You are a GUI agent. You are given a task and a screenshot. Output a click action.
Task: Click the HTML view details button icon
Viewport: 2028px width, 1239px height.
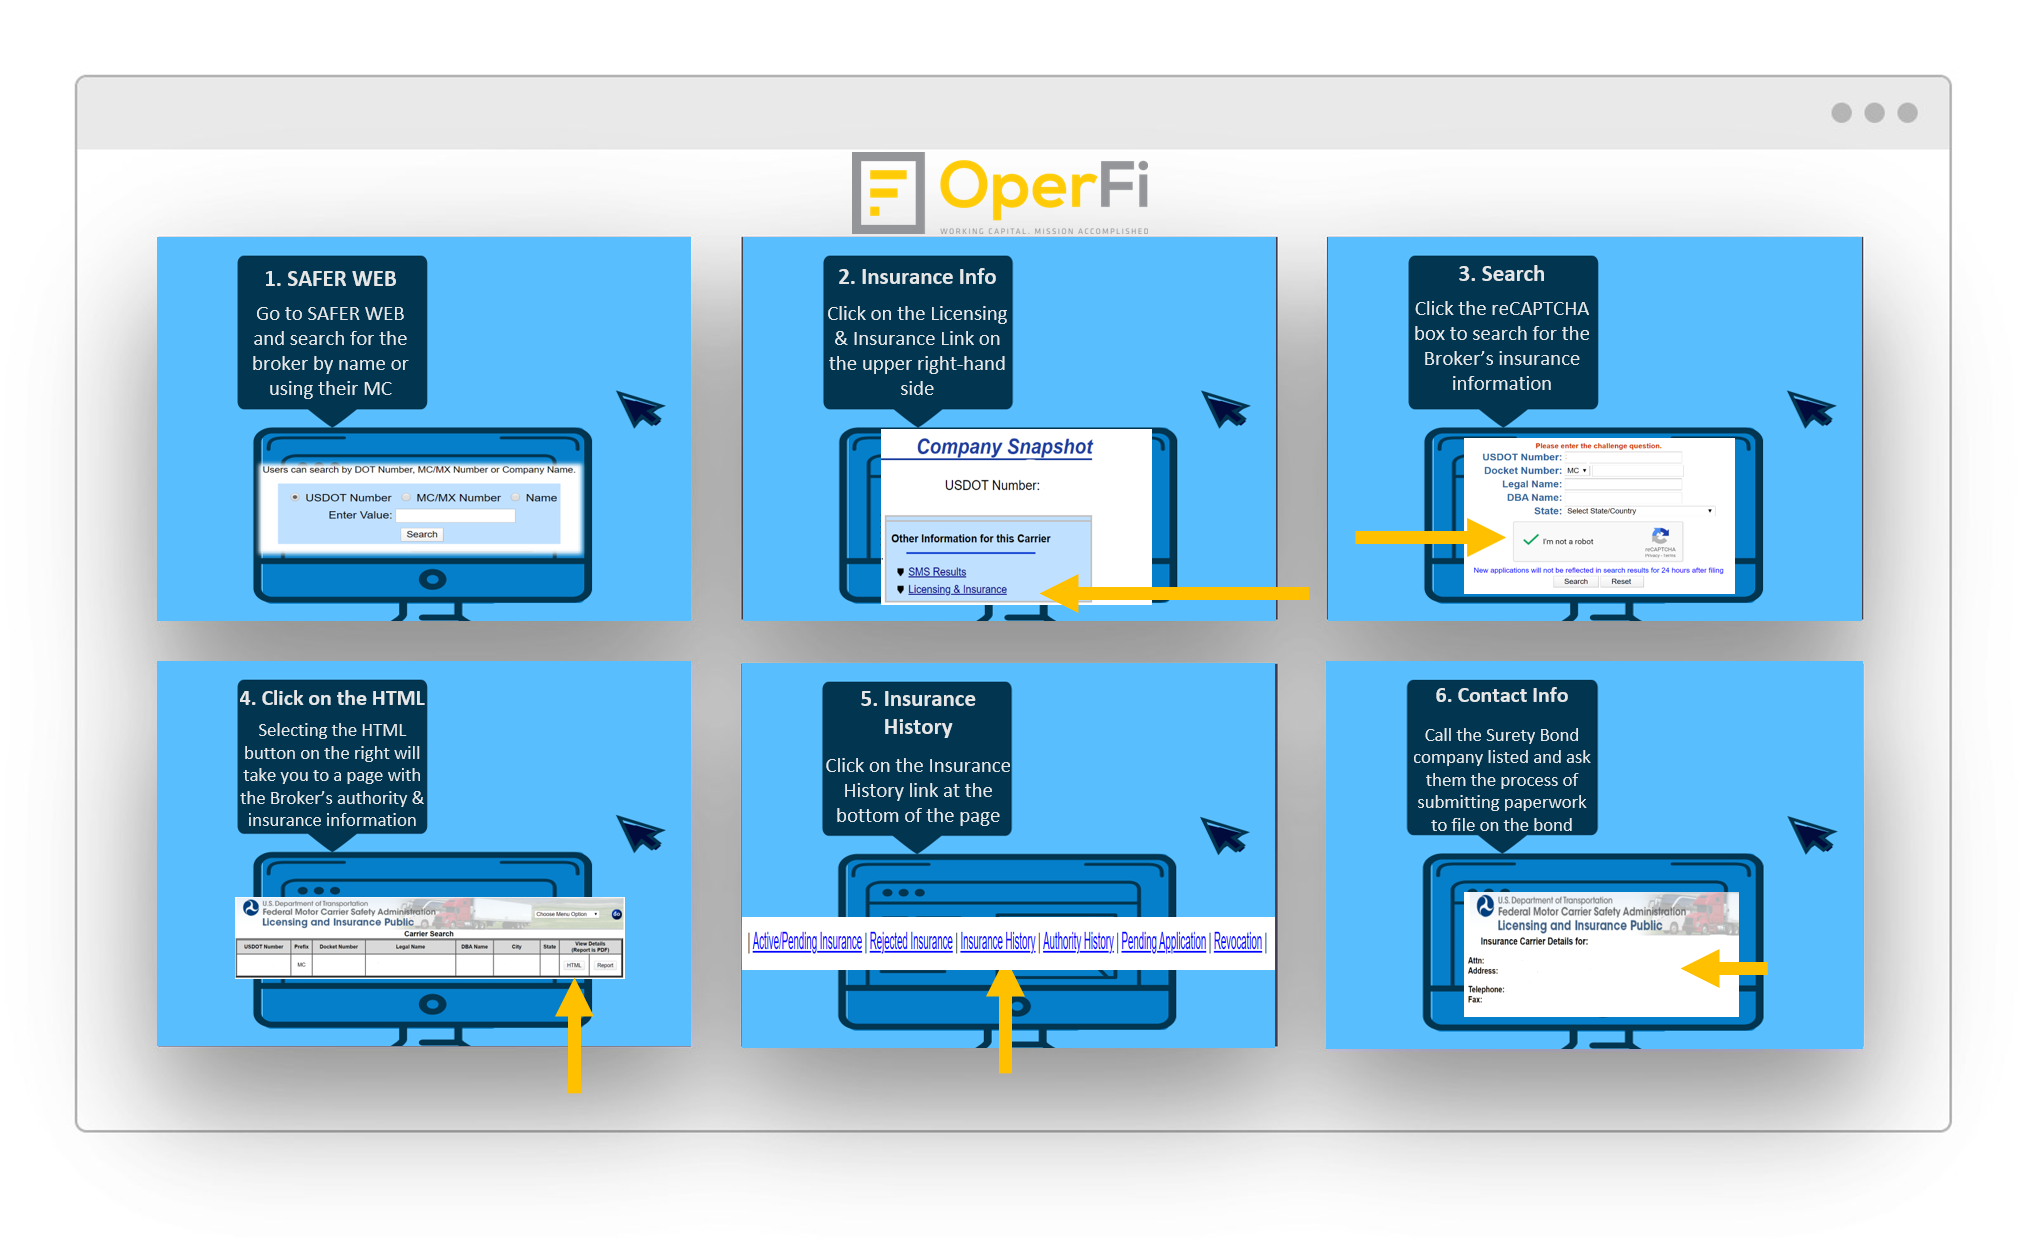572,965
